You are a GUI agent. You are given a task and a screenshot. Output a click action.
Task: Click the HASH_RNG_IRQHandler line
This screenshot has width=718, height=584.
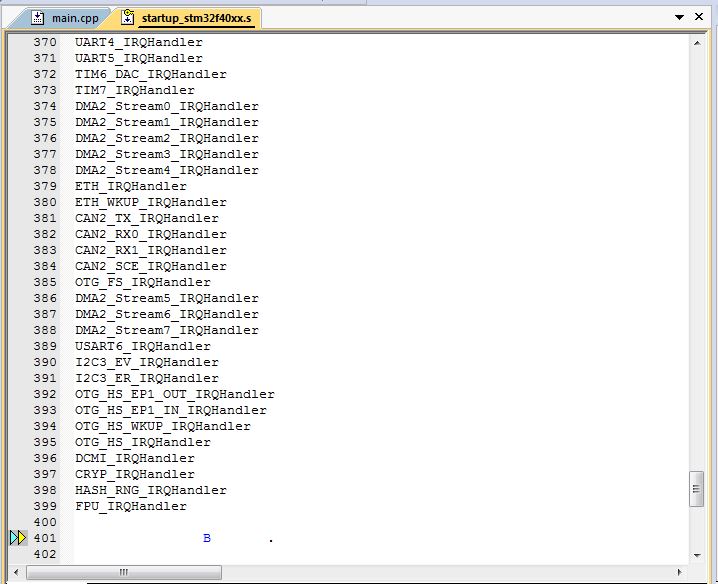[151, 491]
